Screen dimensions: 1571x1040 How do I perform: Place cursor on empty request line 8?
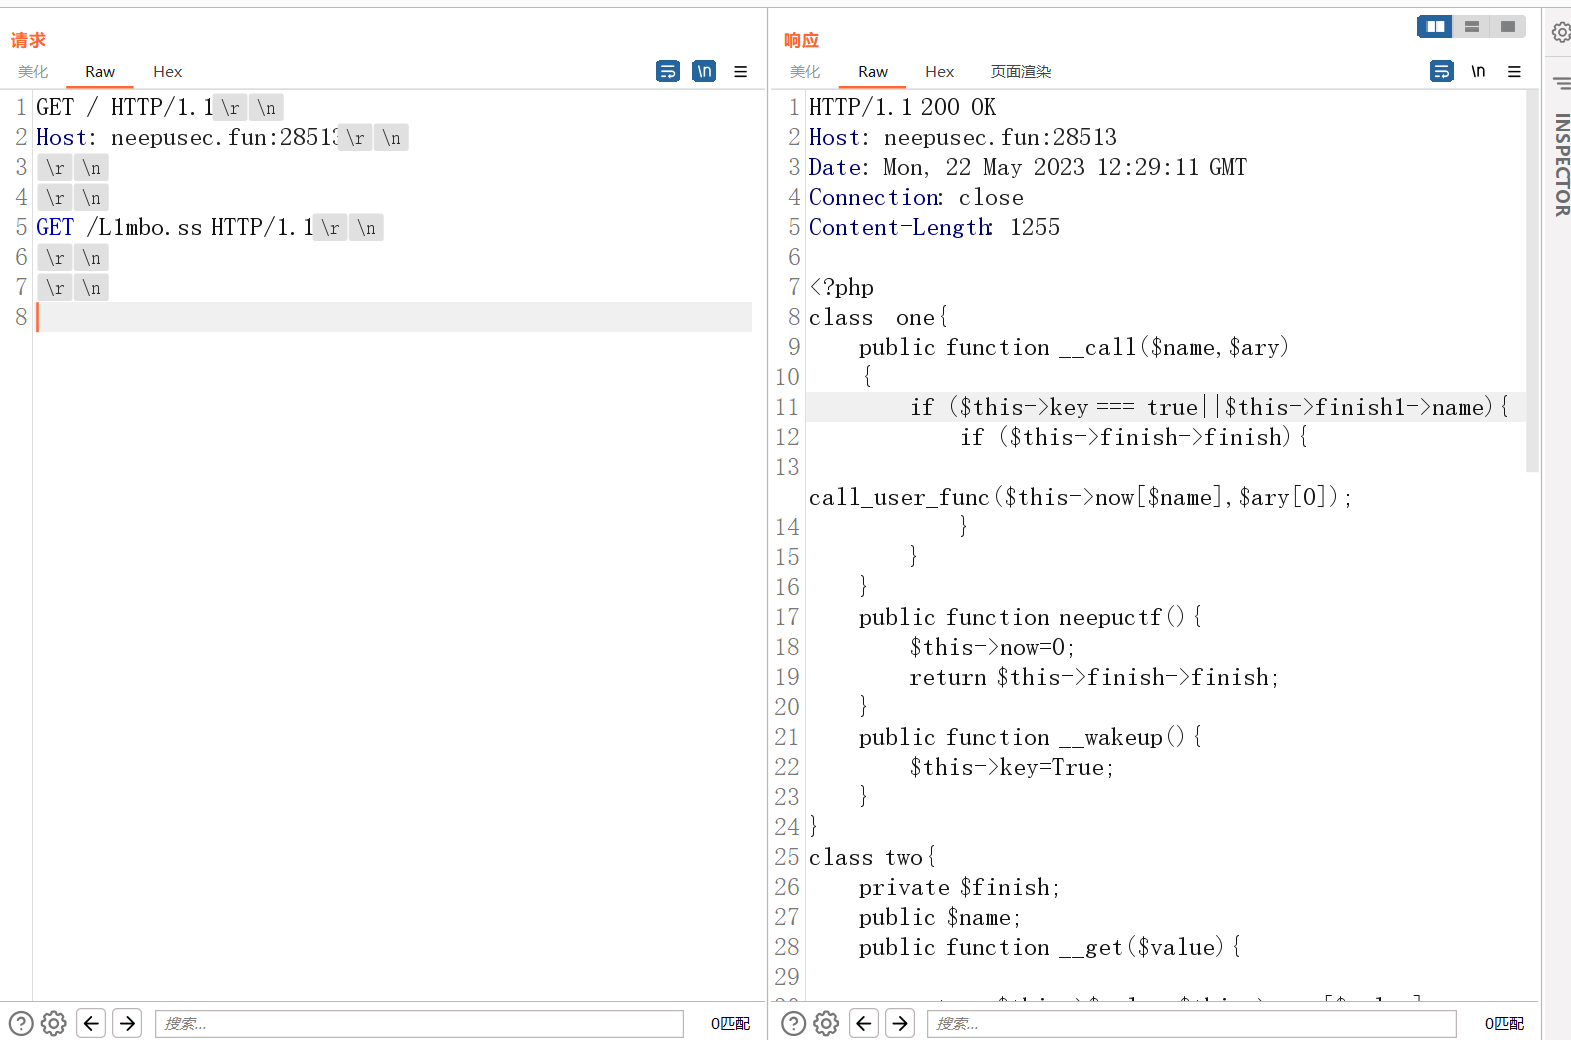(x=394, y=317)
